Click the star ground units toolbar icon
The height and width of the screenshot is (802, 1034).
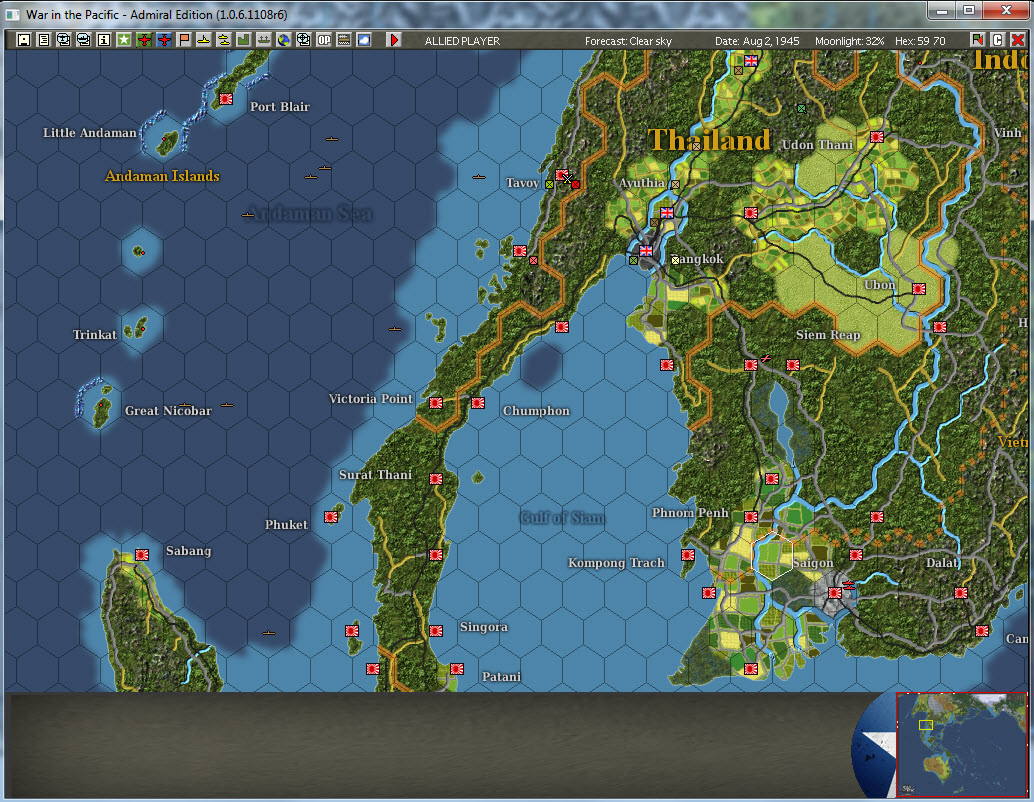tap(124, 40)
